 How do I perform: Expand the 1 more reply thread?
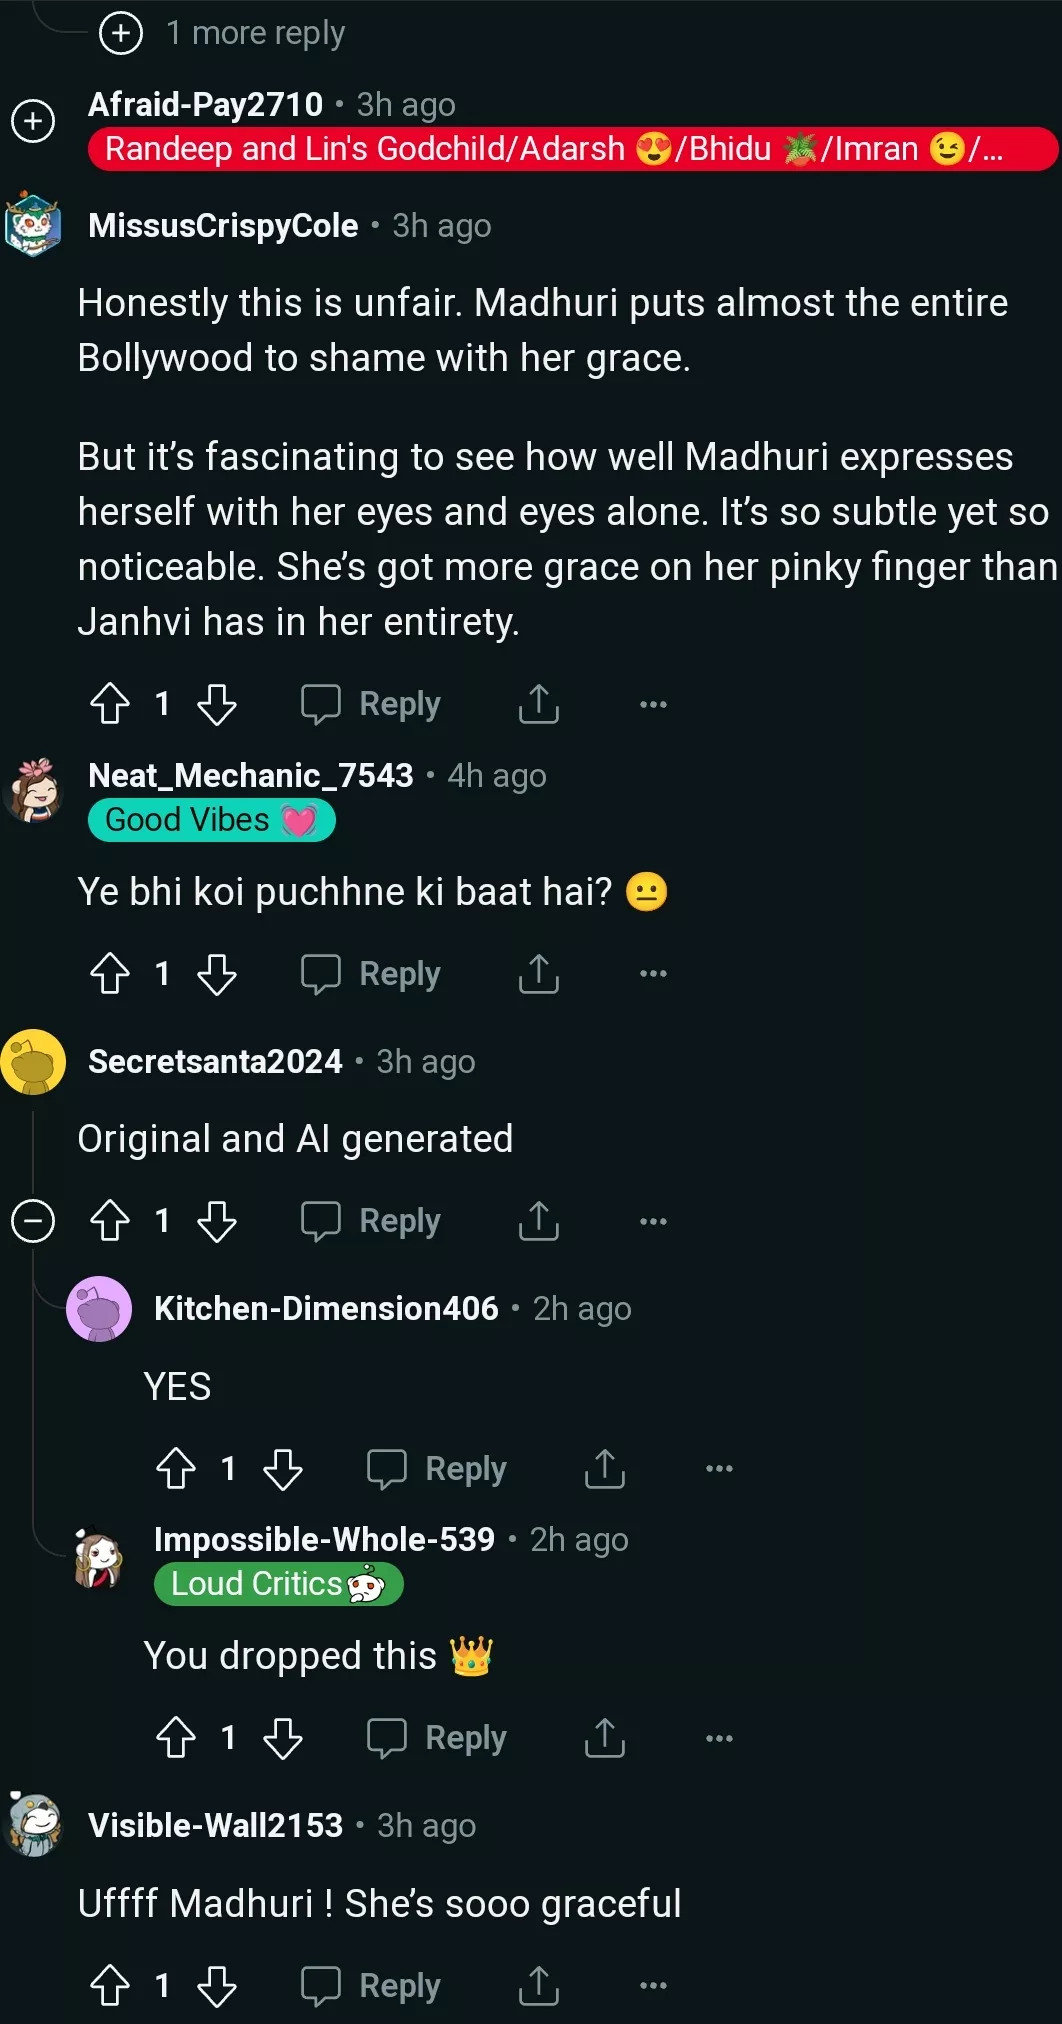coord(121,33)
